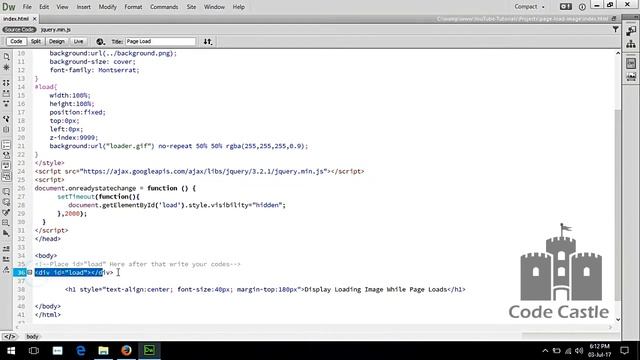640x360 pixels.
Task: Click the Collapse Full Tag icon
Action: [6, 83]
